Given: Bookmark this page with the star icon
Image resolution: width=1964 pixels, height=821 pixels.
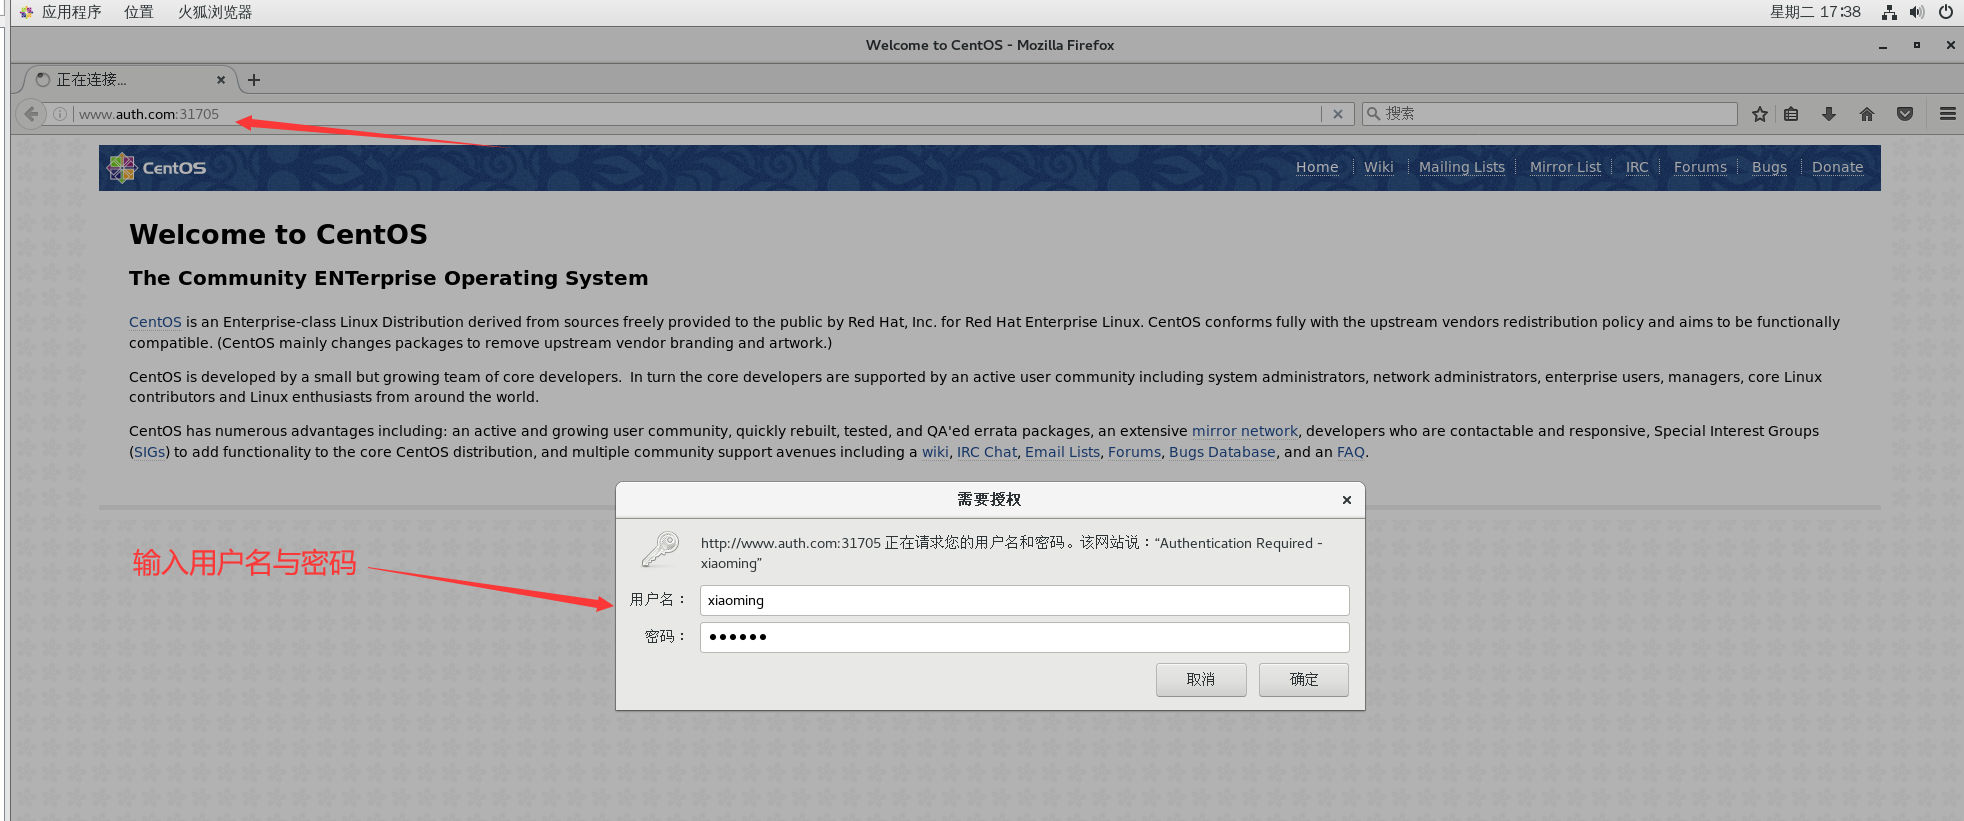Looking at the screenshot, I should coord(1760,114).
